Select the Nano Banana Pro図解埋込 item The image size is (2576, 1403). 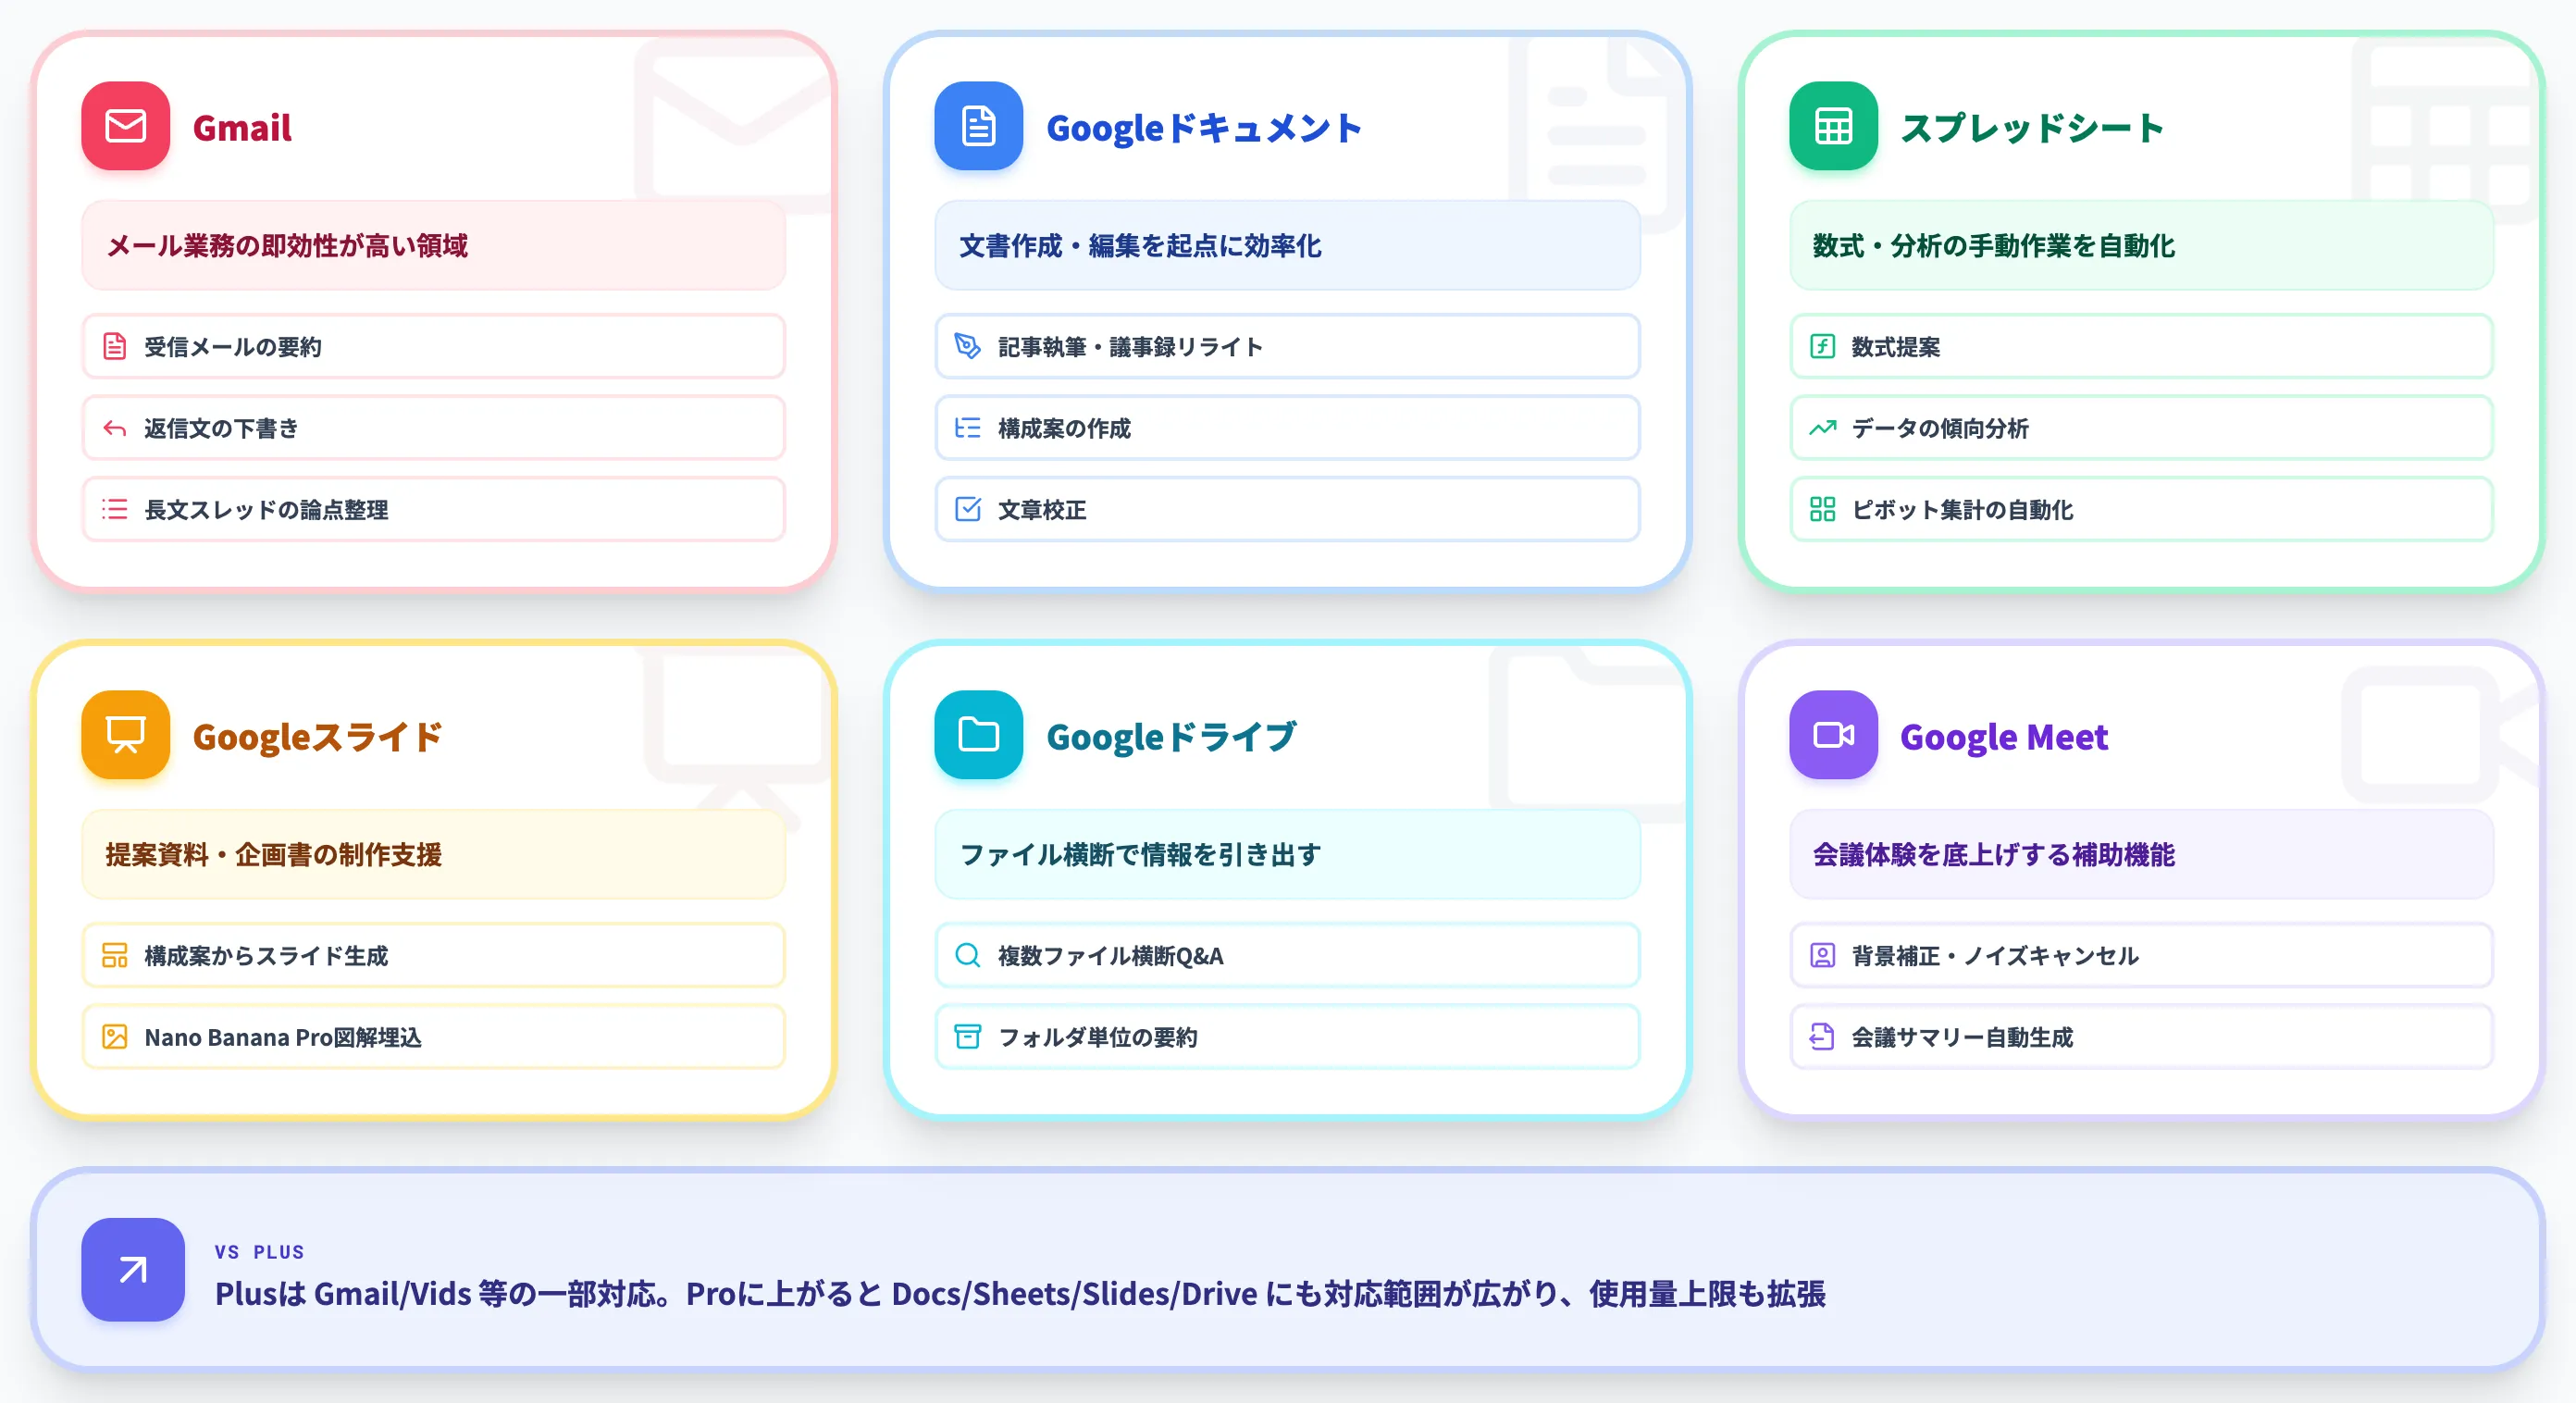click(x=433, y=1036)
